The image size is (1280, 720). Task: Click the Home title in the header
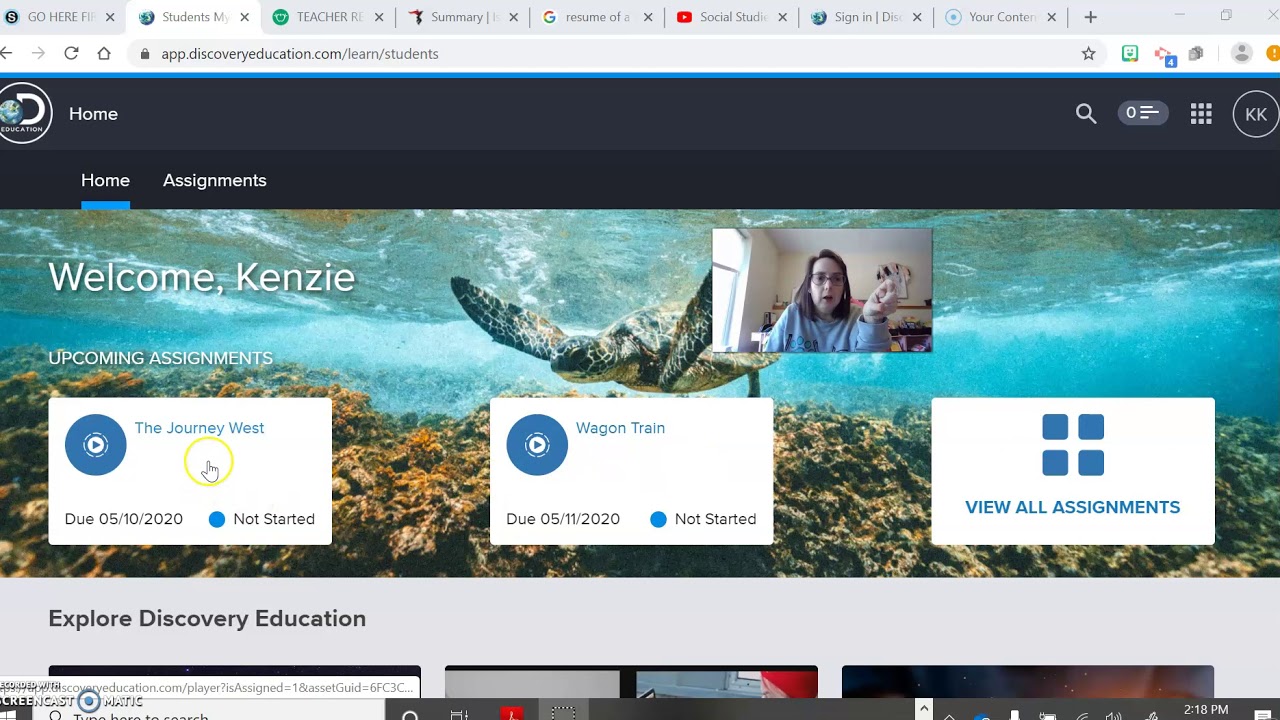point(93,114)
